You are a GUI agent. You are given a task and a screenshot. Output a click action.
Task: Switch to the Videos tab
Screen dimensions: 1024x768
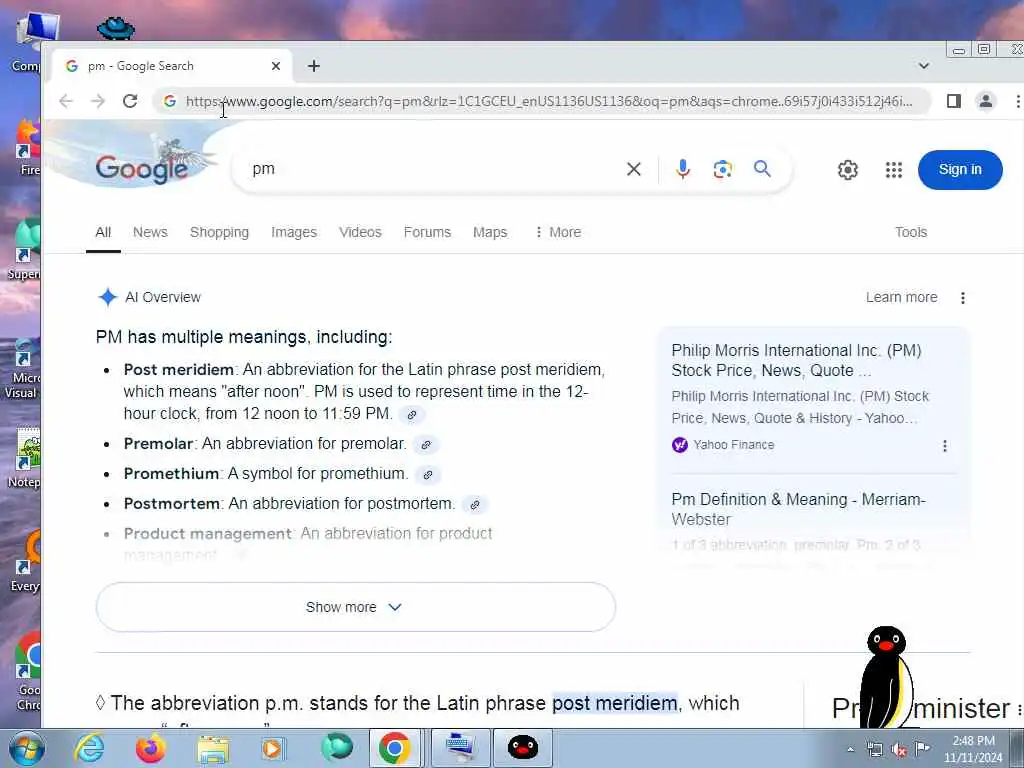point(360,232)
